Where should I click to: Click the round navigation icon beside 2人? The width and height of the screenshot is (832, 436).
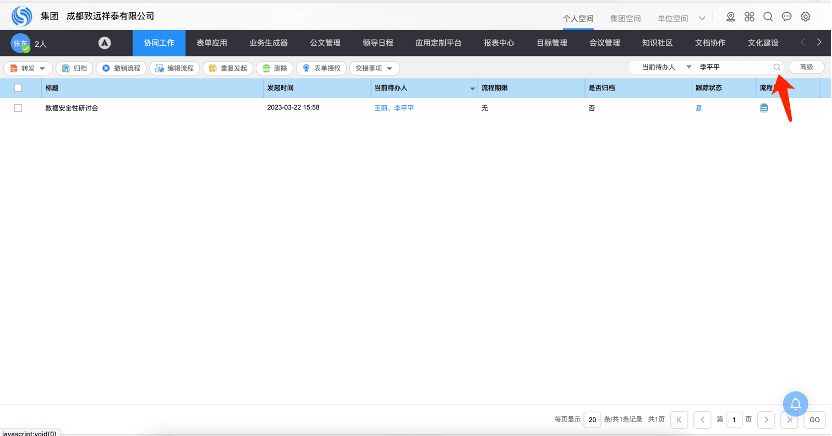[x=105, y=43]
